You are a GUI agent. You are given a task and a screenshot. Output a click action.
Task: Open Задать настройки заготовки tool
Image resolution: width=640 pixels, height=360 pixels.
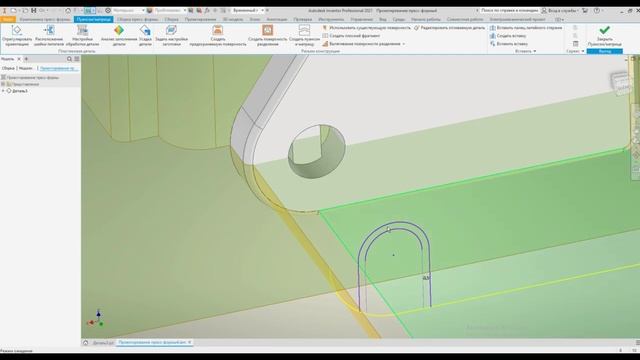point(171,35)
